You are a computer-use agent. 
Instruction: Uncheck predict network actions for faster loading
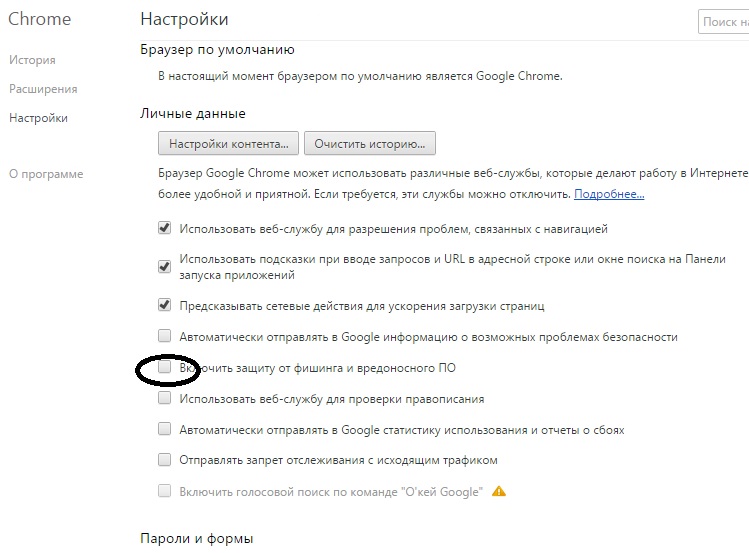(164, 305)
